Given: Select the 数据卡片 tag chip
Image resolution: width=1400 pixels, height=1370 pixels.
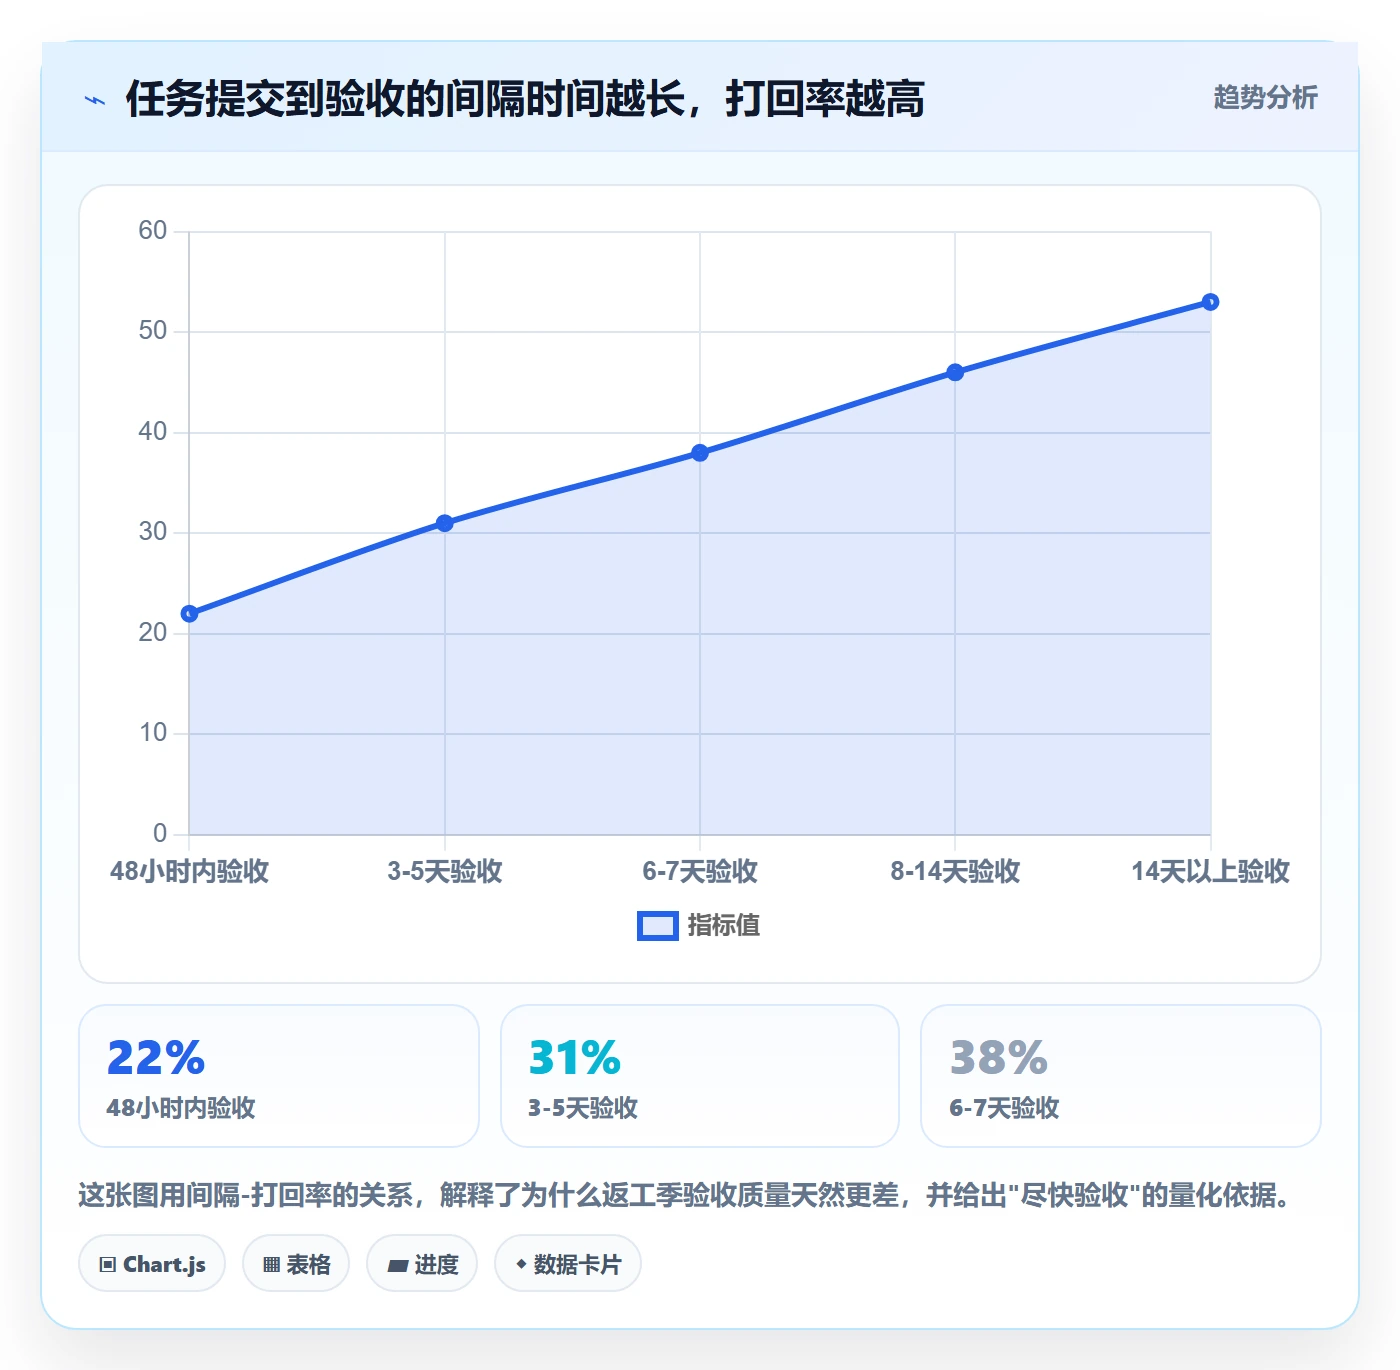Looking at the screenshot, I should [x=568, y=1264].
